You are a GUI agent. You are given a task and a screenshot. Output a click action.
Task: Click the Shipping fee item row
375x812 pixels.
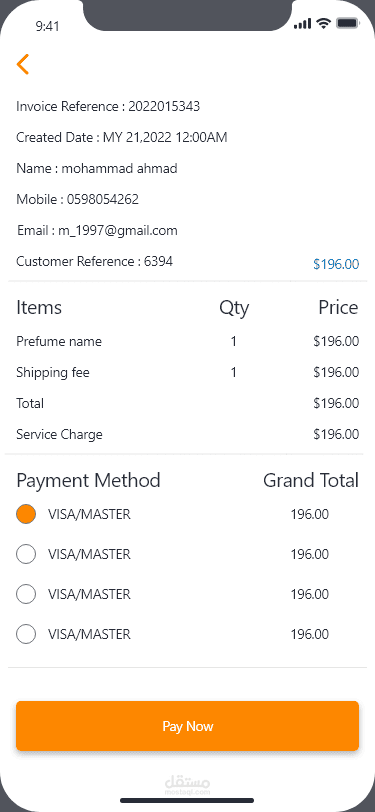(x=188, y=372)
